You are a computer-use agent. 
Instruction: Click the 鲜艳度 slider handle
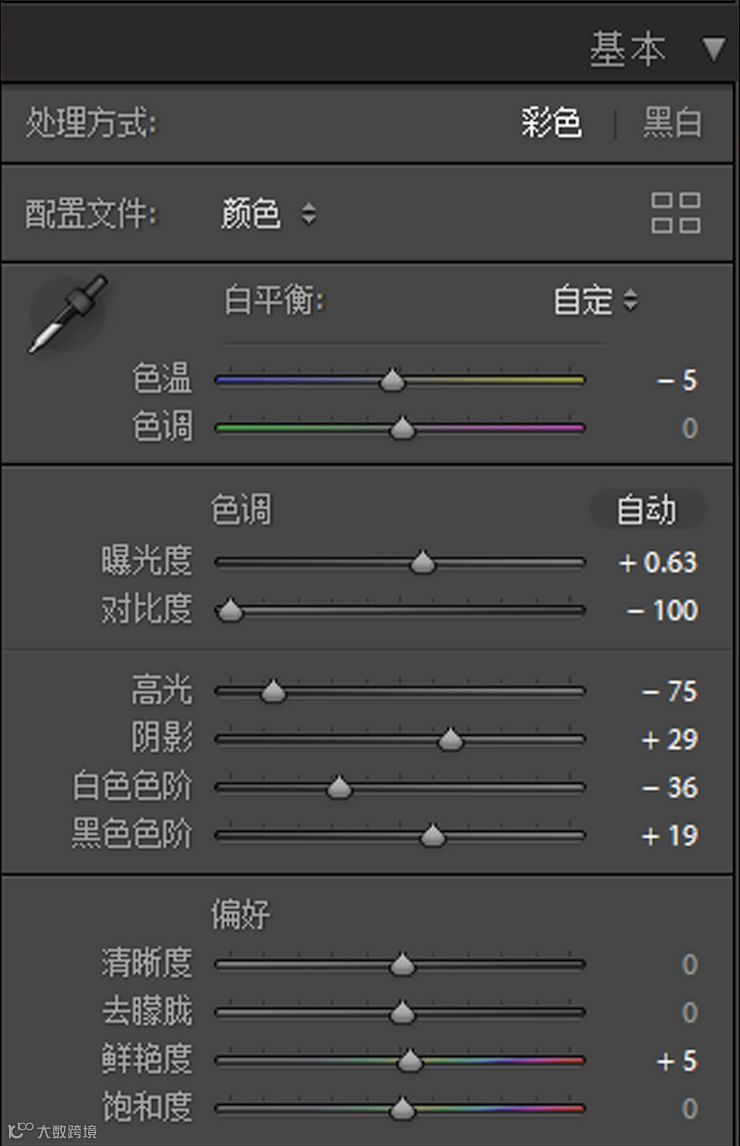(409, 1061)
